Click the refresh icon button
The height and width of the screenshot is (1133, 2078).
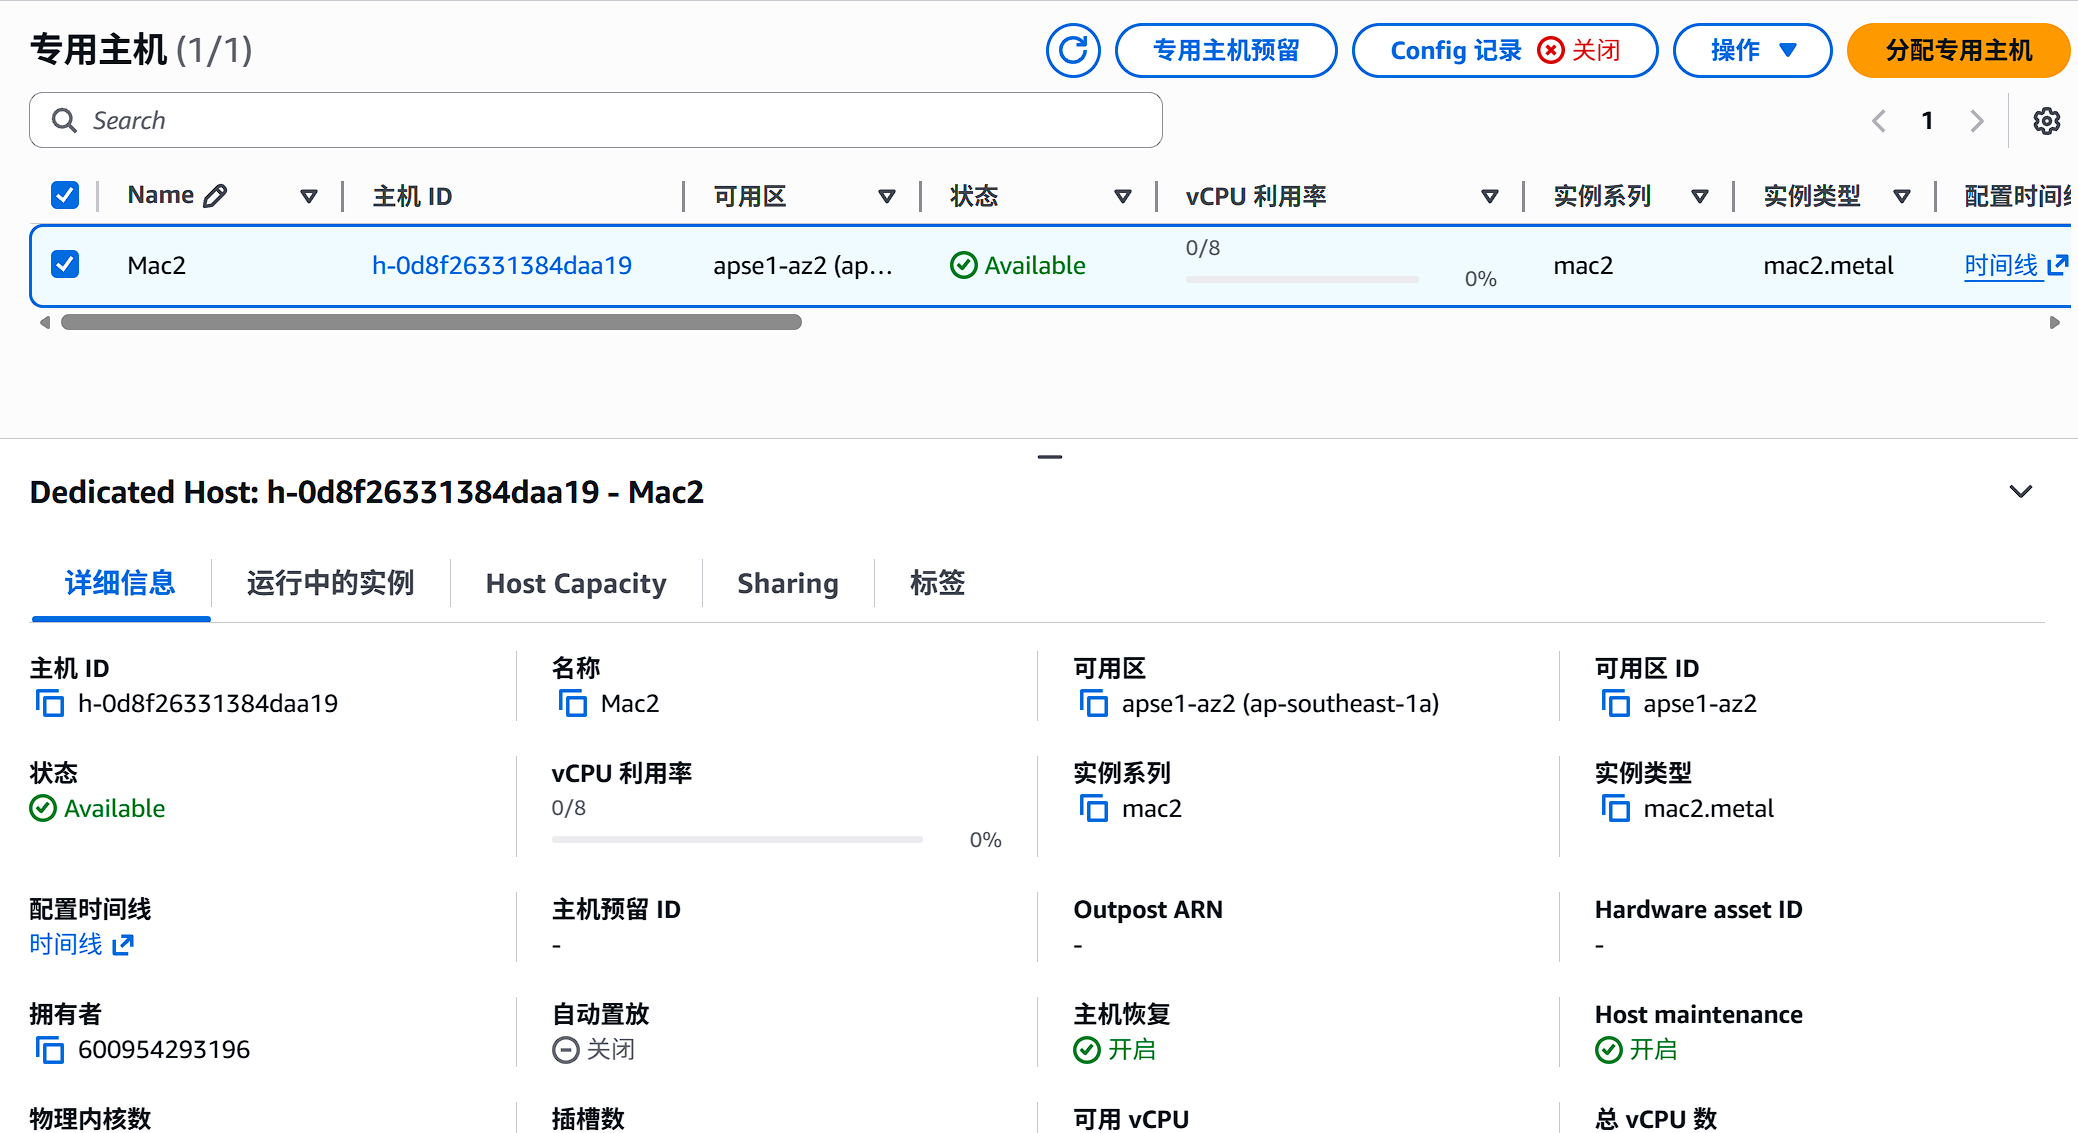coord(1073,50)
